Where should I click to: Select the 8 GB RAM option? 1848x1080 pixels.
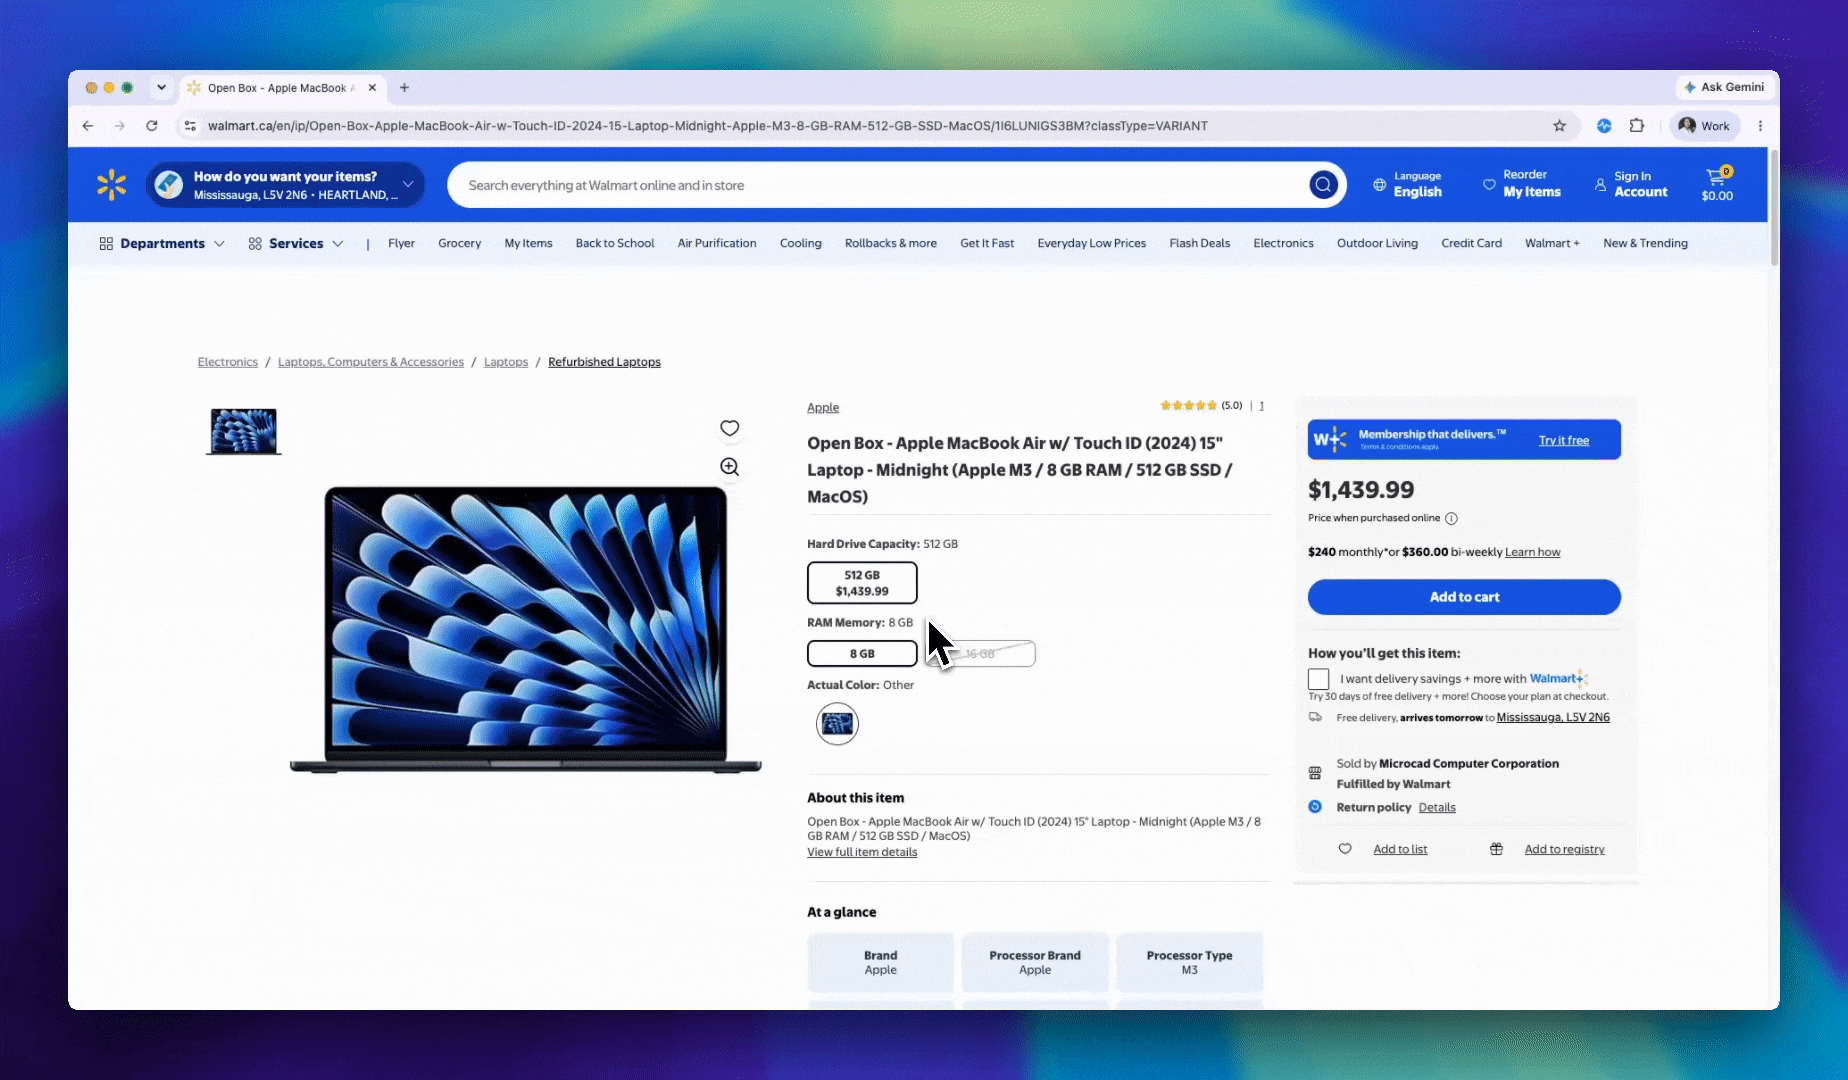(x=862, y=654)
